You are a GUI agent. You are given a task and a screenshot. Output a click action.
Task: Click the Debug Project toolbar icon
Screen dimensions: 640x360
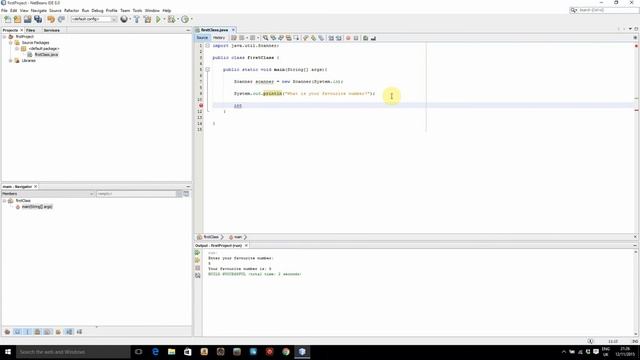tap(171, 19)
